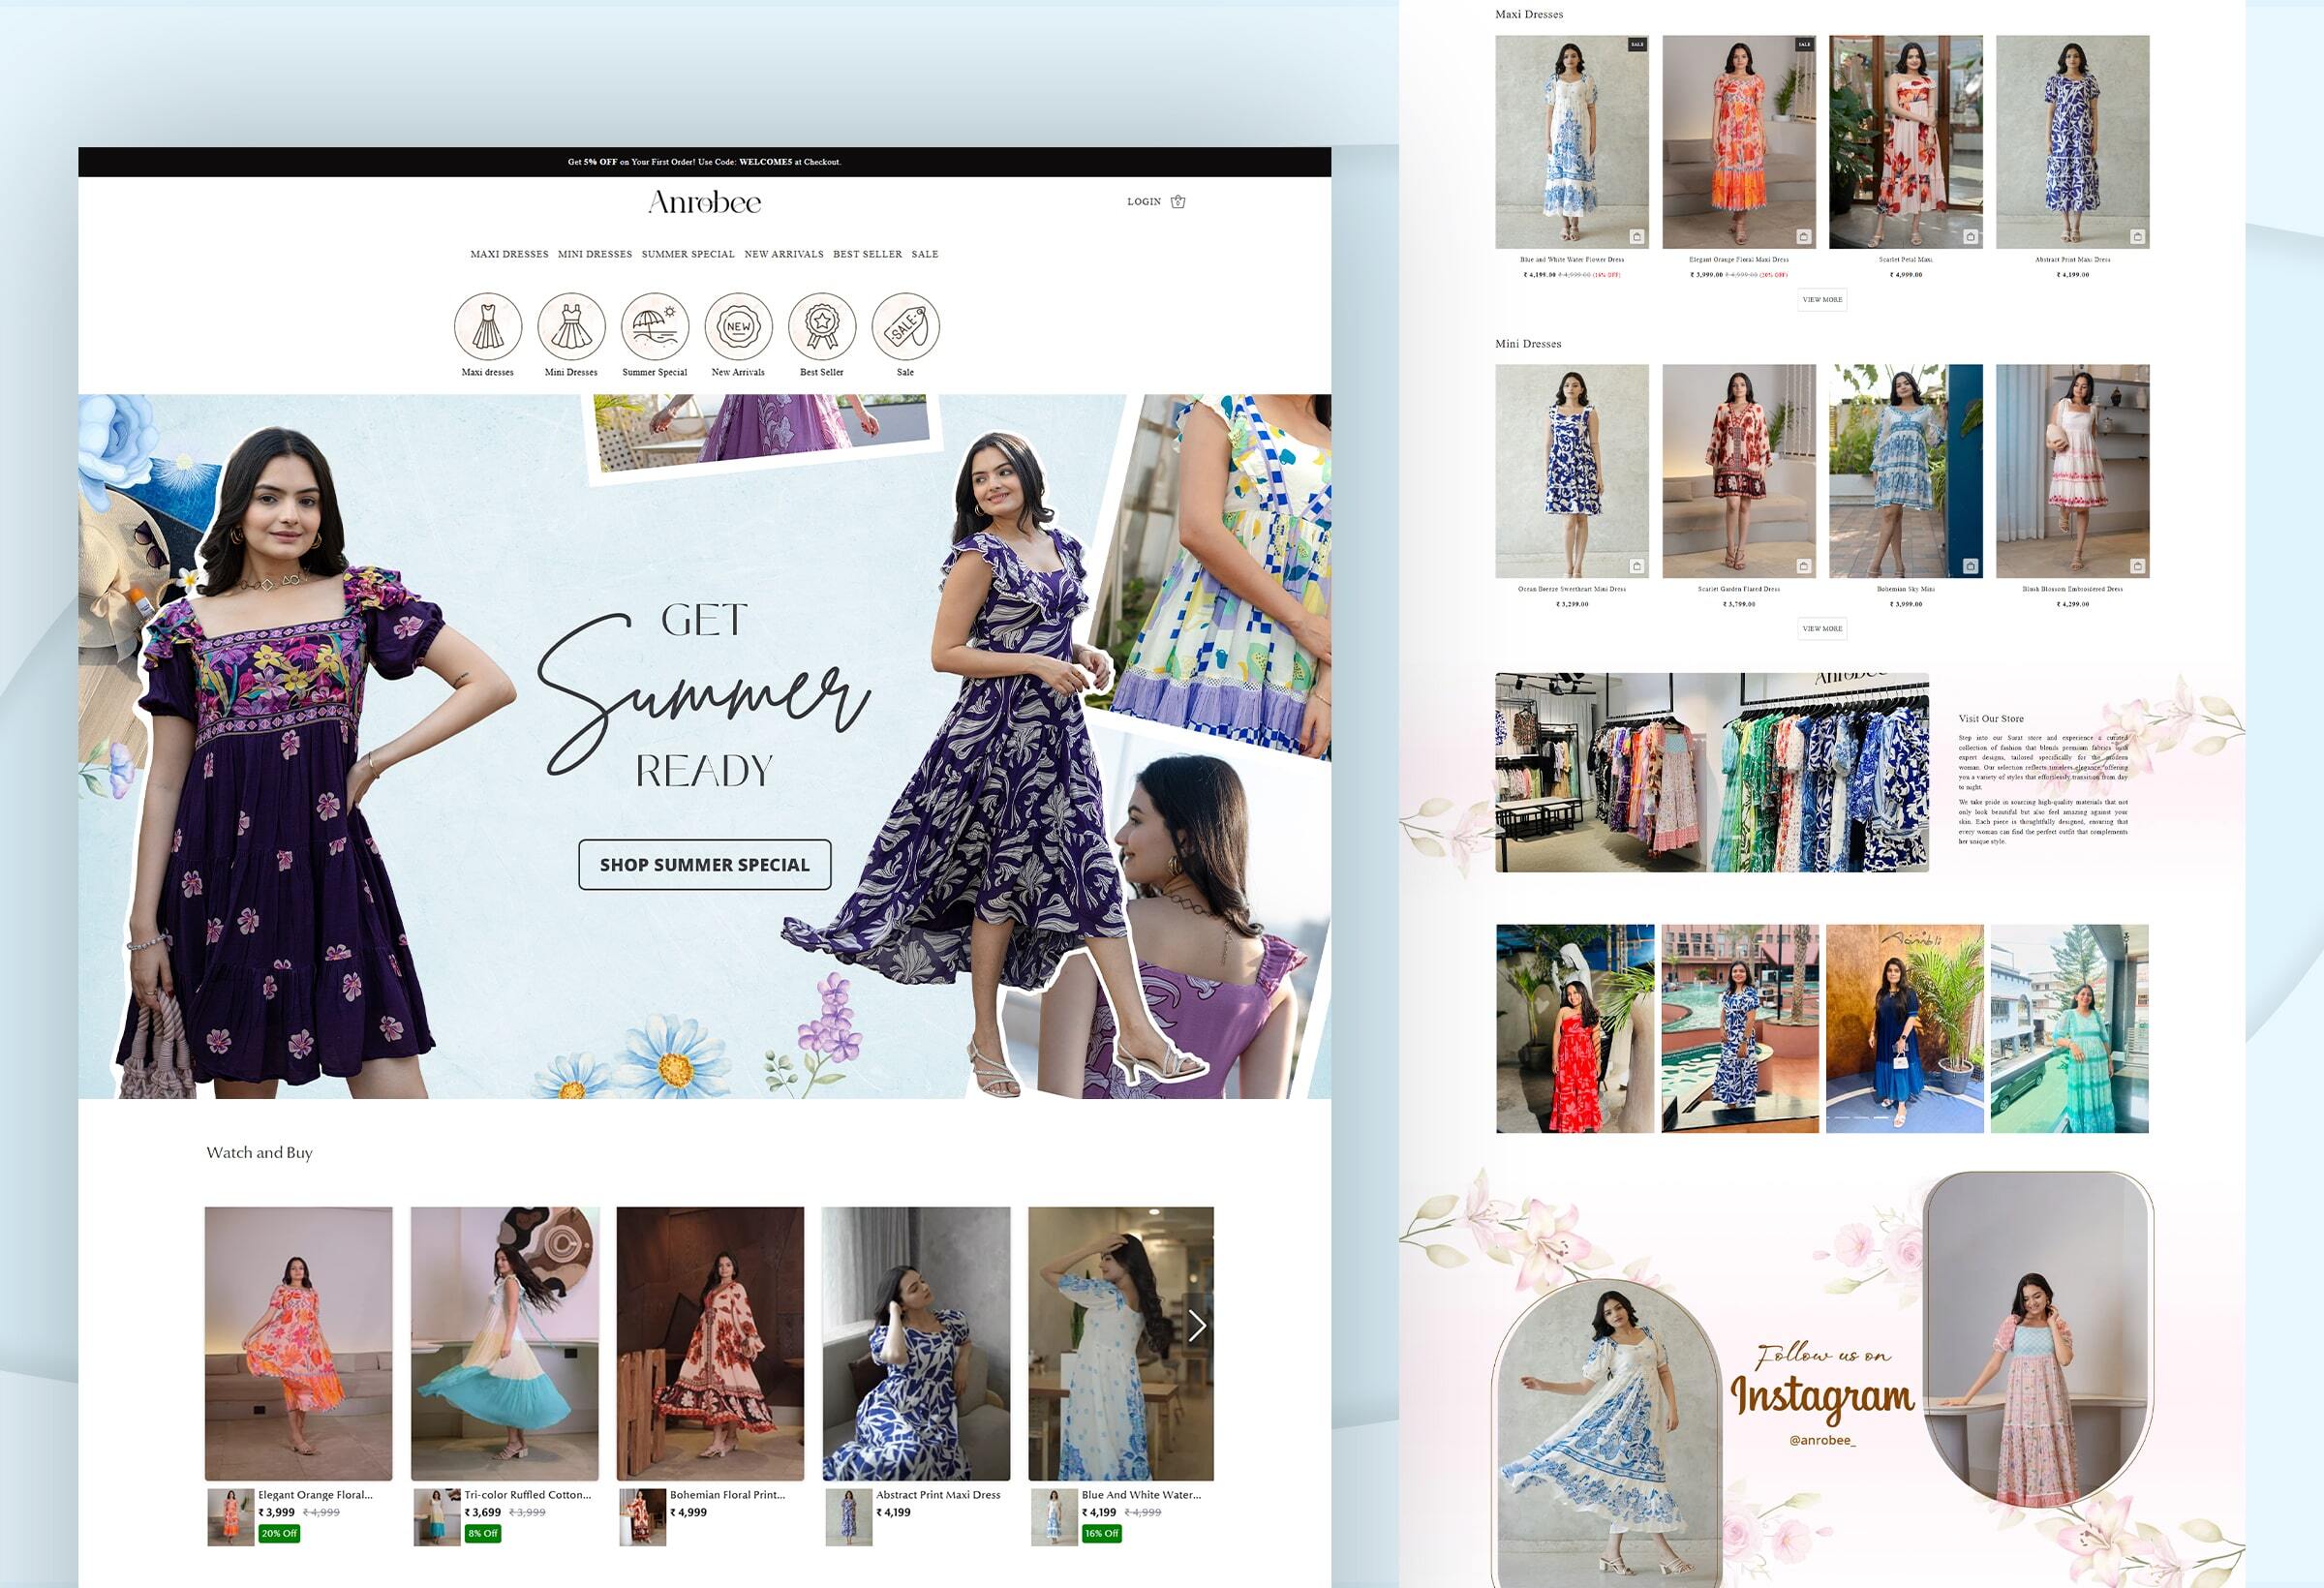Click the Abstract Print Maxi Dress title in Maxi Dresses
2324x1588 pixels.
2073,259
